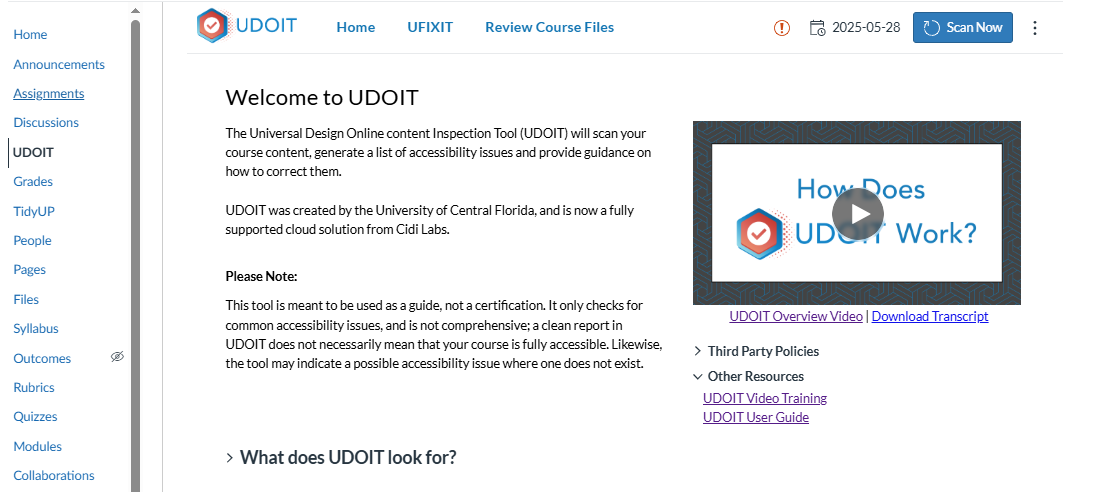Open People in course navigation
Viewport: 1114px width, 492px height.
32,241
